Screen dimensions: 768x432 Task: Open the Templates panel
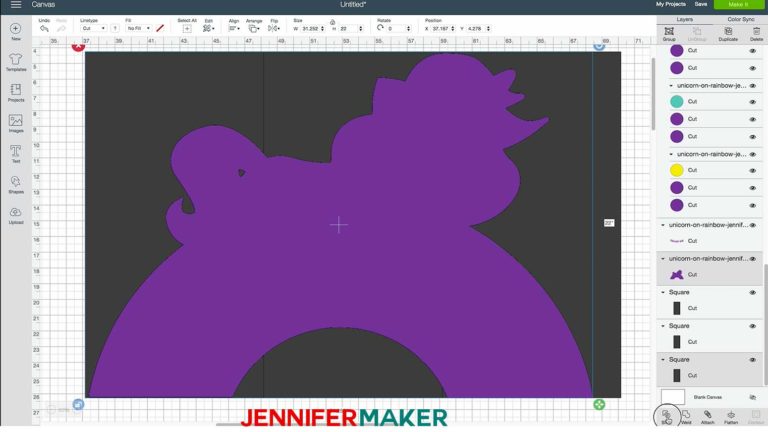pyautogui.click(x=16, y=62)
